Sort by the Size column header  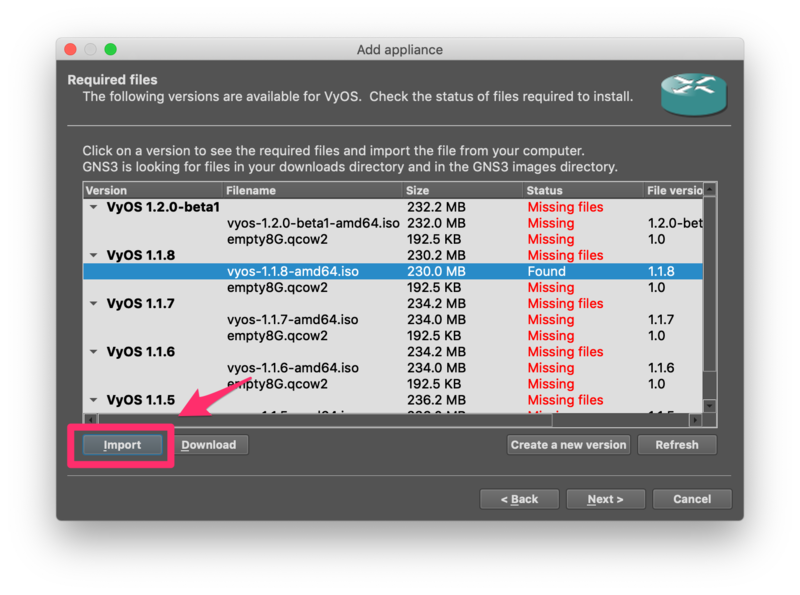point(462,190)
